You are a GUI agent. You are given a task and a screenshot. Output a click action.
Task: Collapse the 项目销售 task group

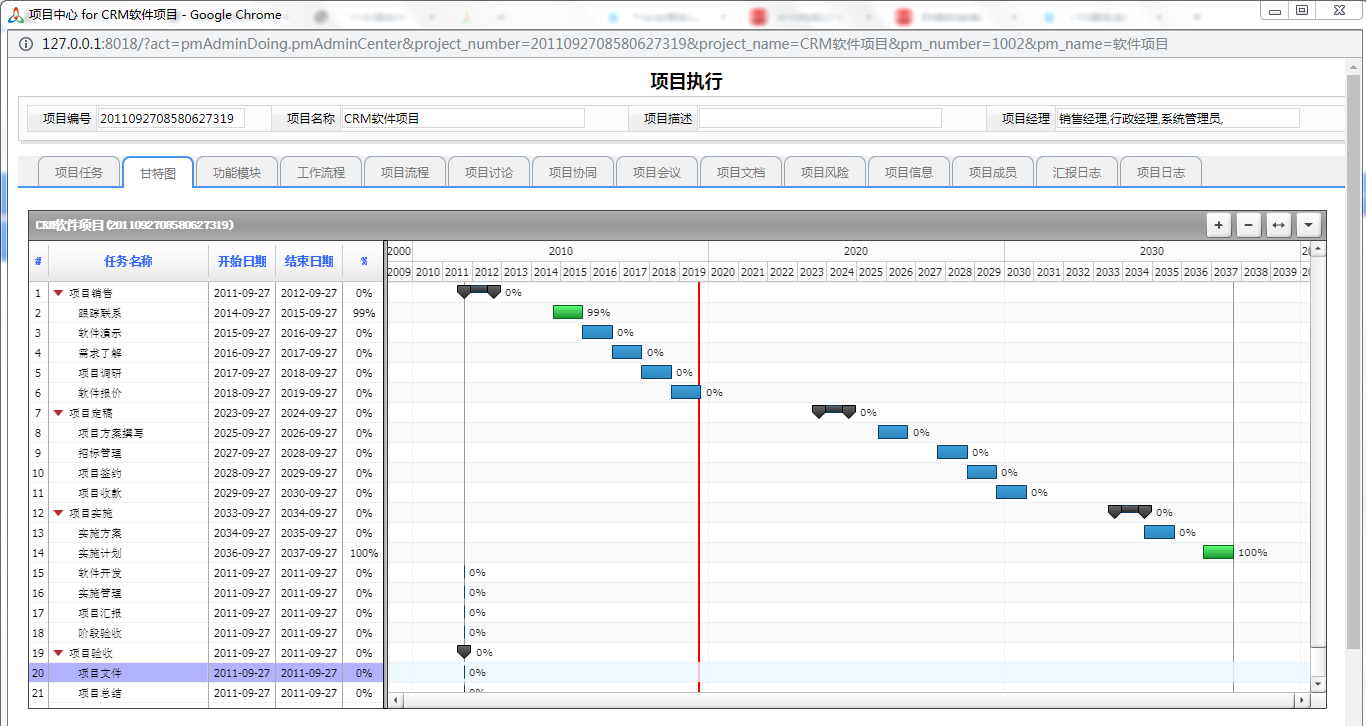pos(58,293)
